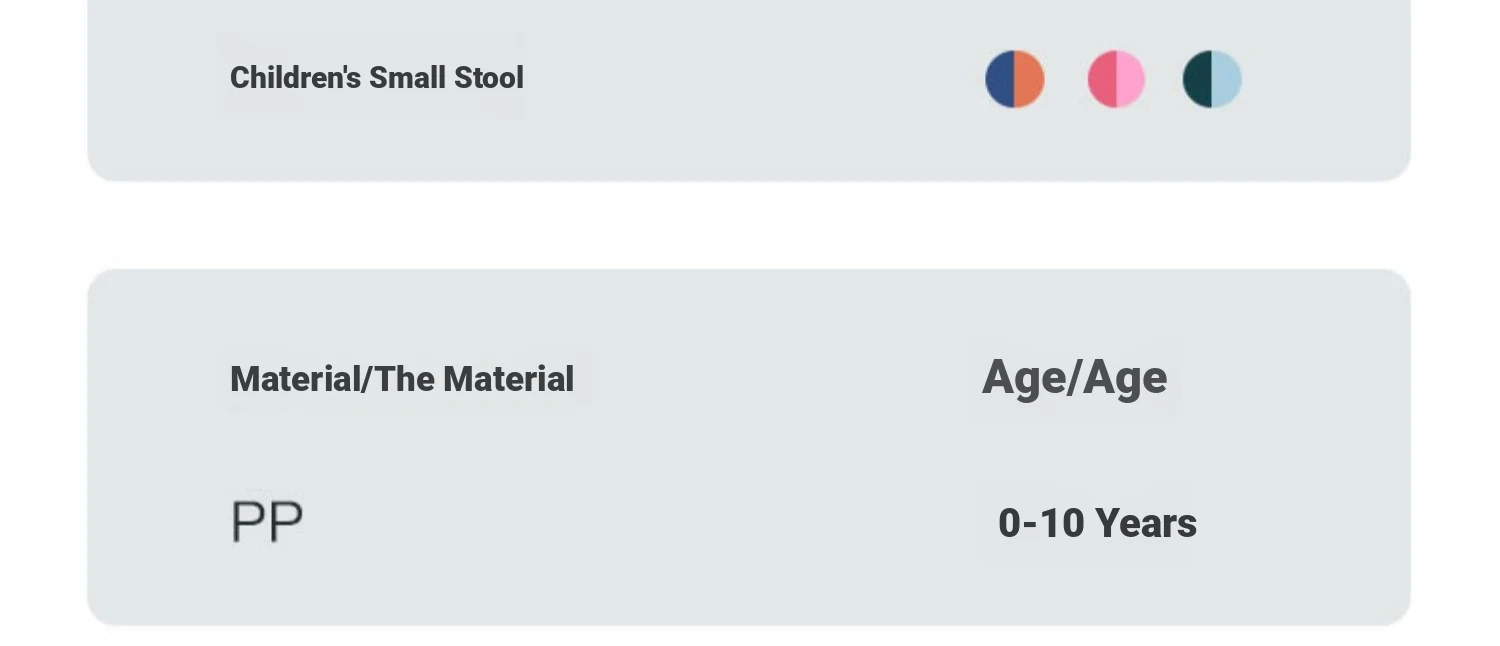The width and height of the screenshot is (1500, 646).
Task: Select the Material/The Material heading
Action: (401, 379)
